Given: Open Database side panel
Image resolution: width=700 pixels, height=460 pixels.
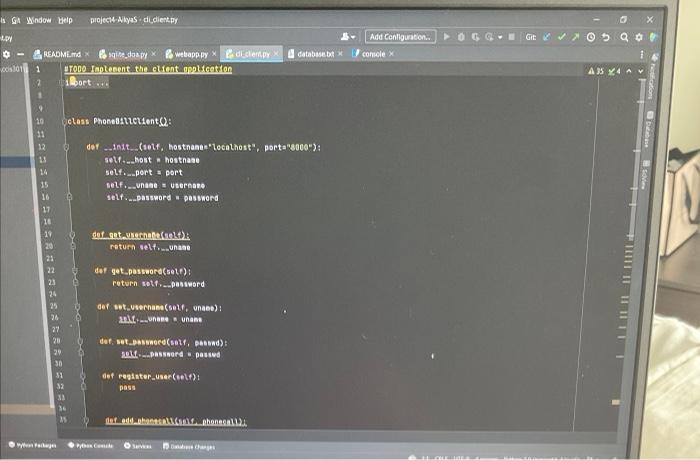Looking at the screenshot, I should 647,129.
